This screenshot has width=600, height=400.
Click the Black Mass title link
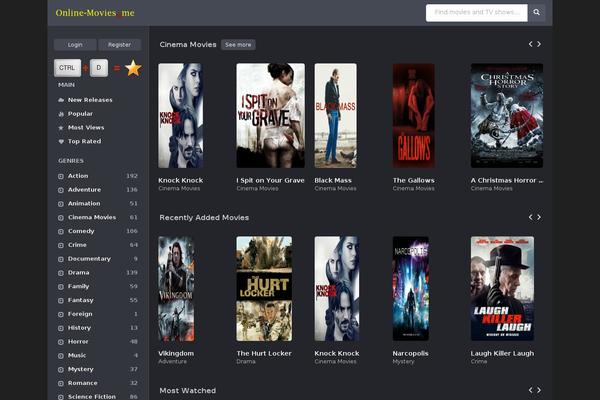[333, 180]
